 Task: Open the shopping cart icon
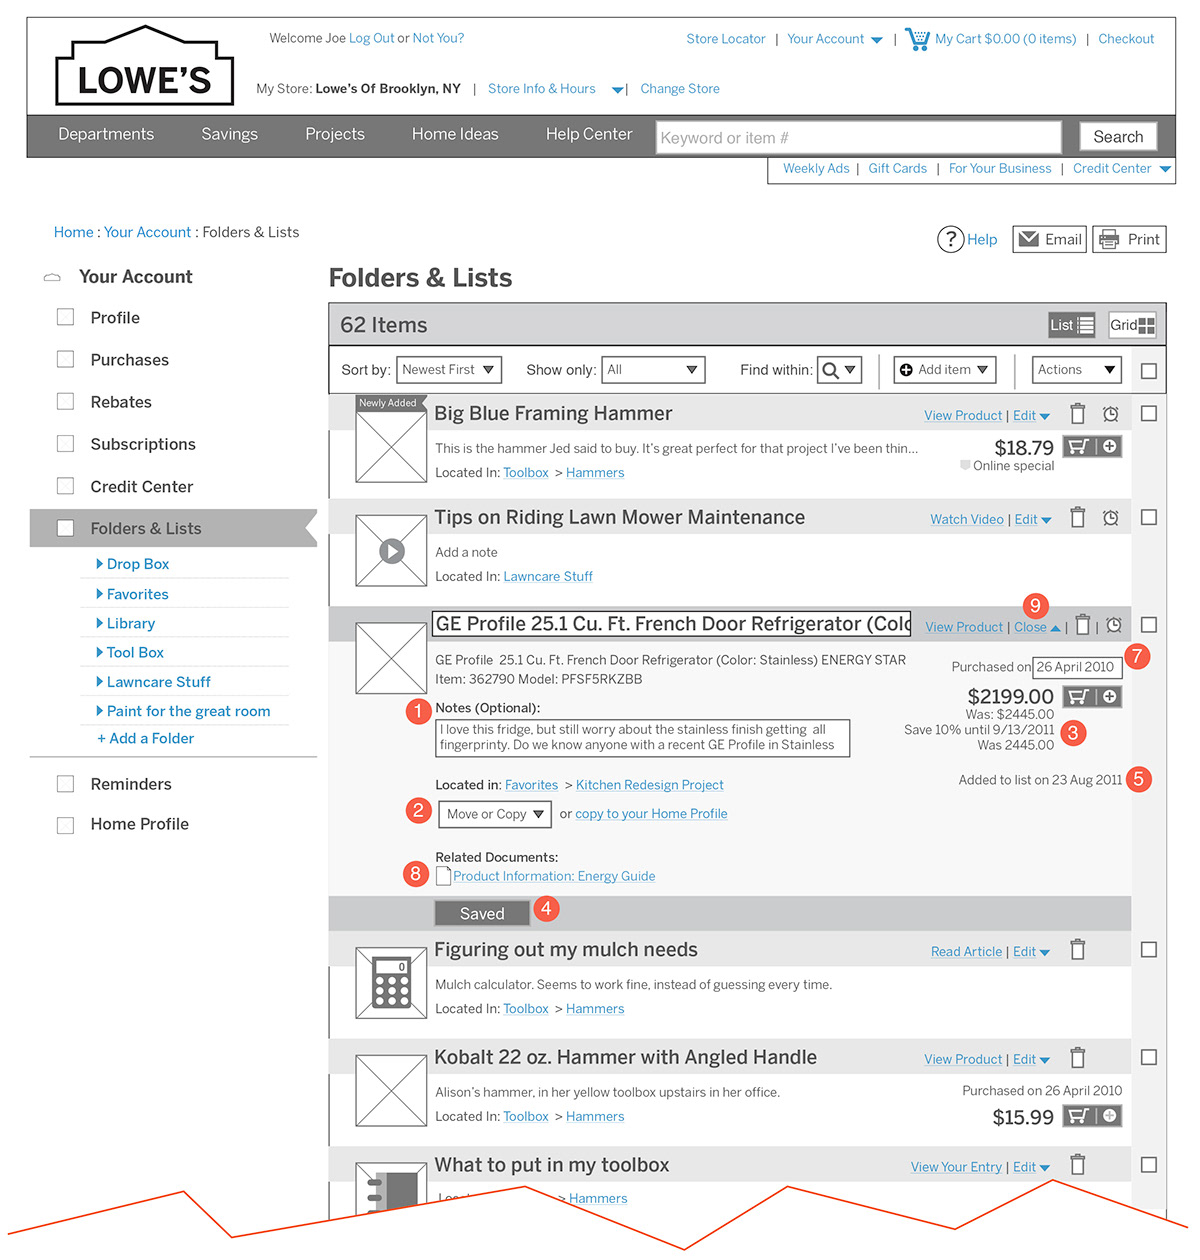(917, 39)
